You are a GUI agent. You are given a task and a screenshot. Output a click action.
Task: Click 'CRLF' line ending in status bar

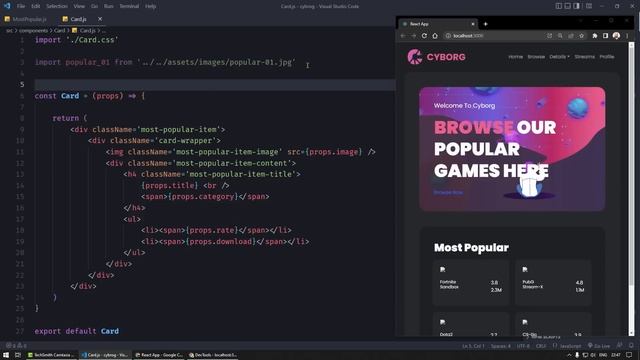point(541,346)
